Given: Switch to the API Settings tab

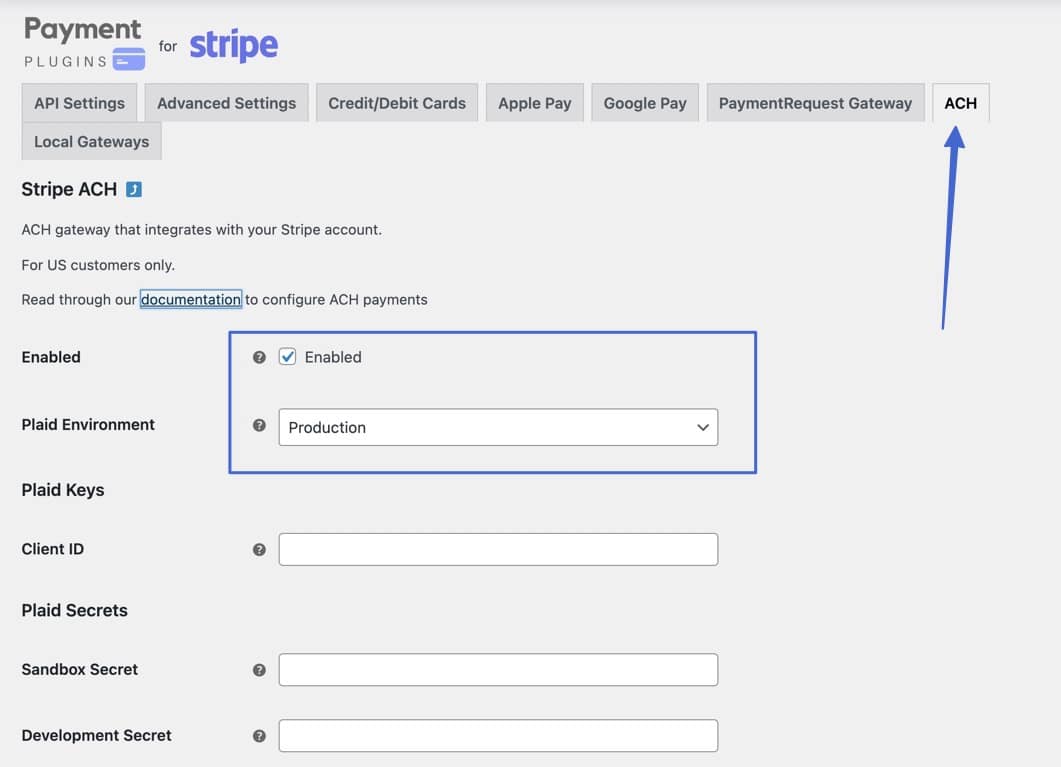Looking at the screenshot, I should tap(79, 103).
